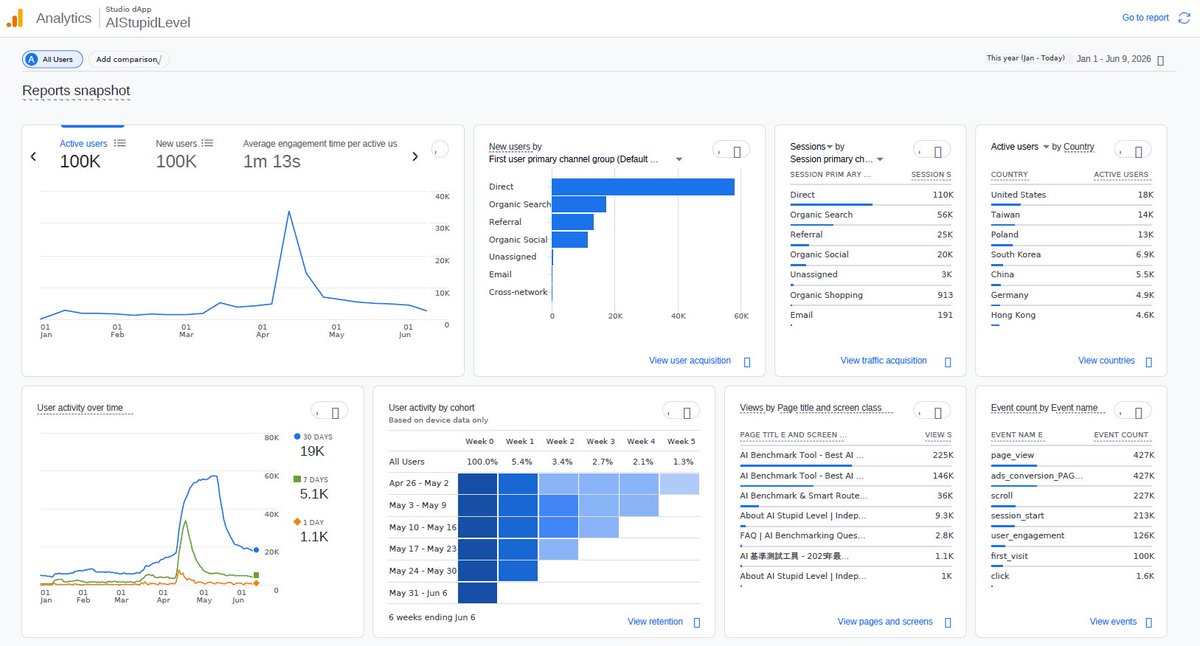Select the session_start event row
Image resolution: width=1200 pixels, height=646 pixels.
pos(1070,517)
